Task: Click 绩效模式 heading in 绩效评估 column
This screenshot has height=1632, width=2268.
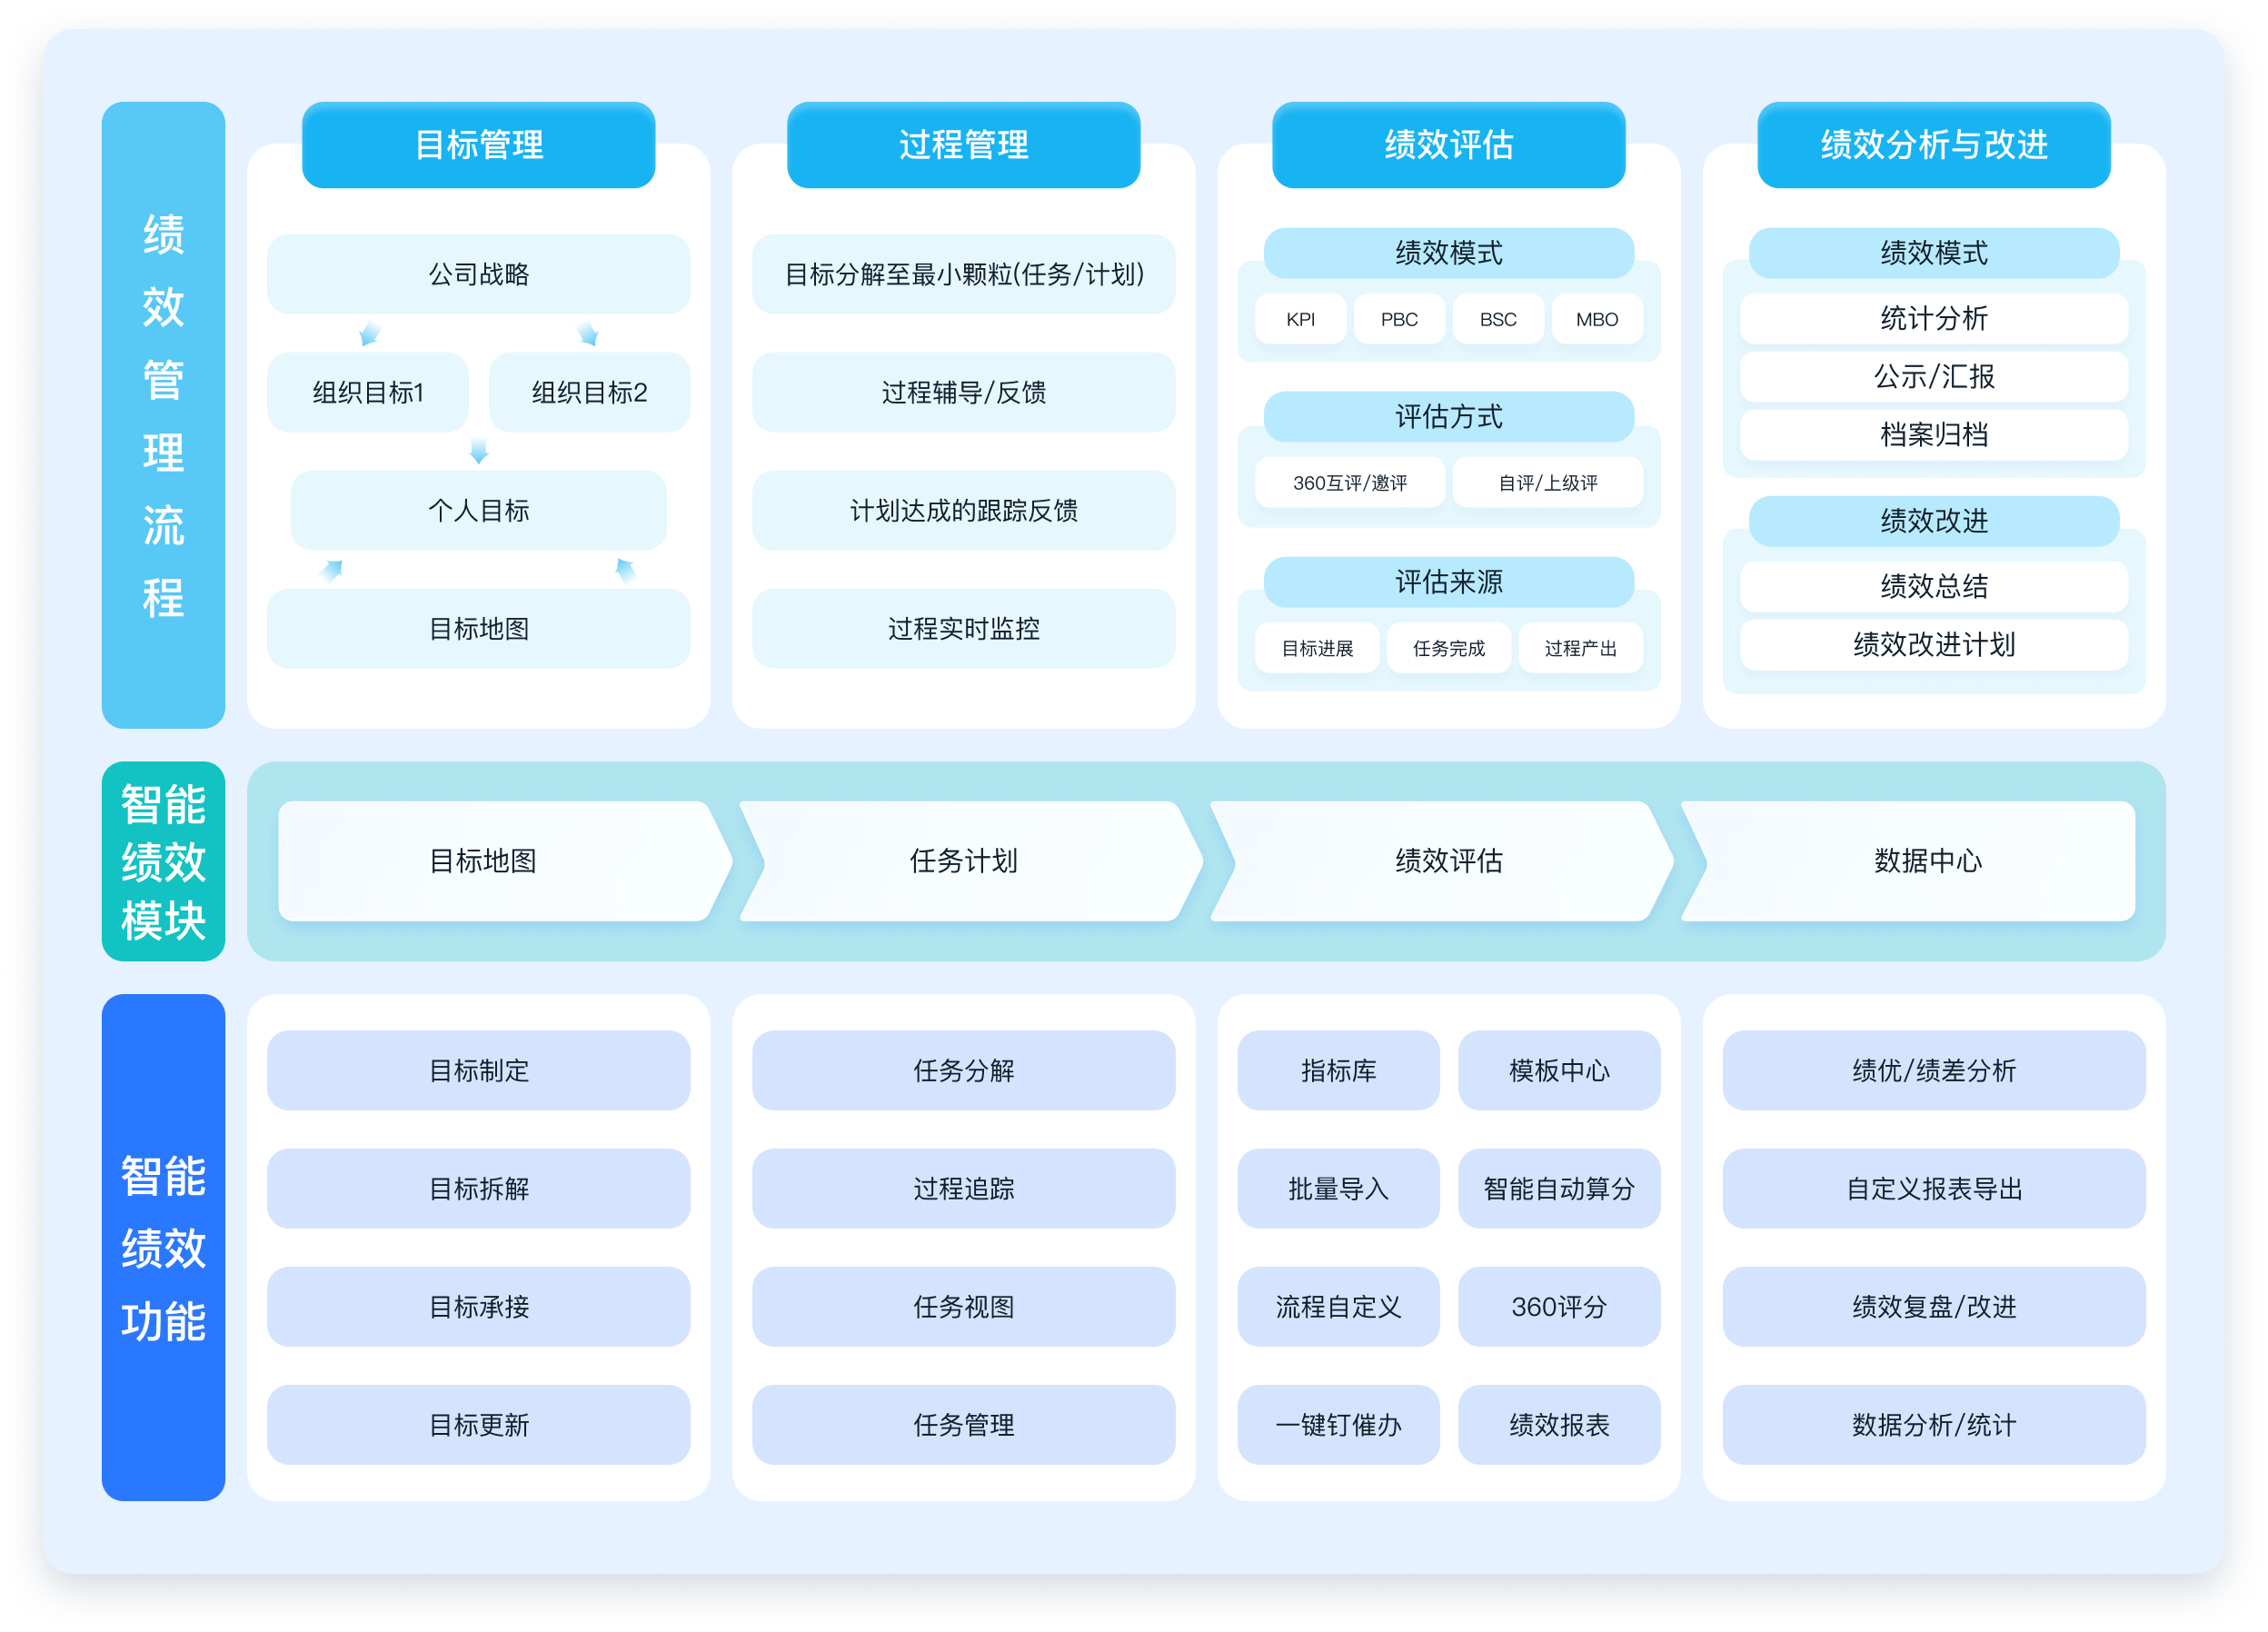Action: 1448,253
